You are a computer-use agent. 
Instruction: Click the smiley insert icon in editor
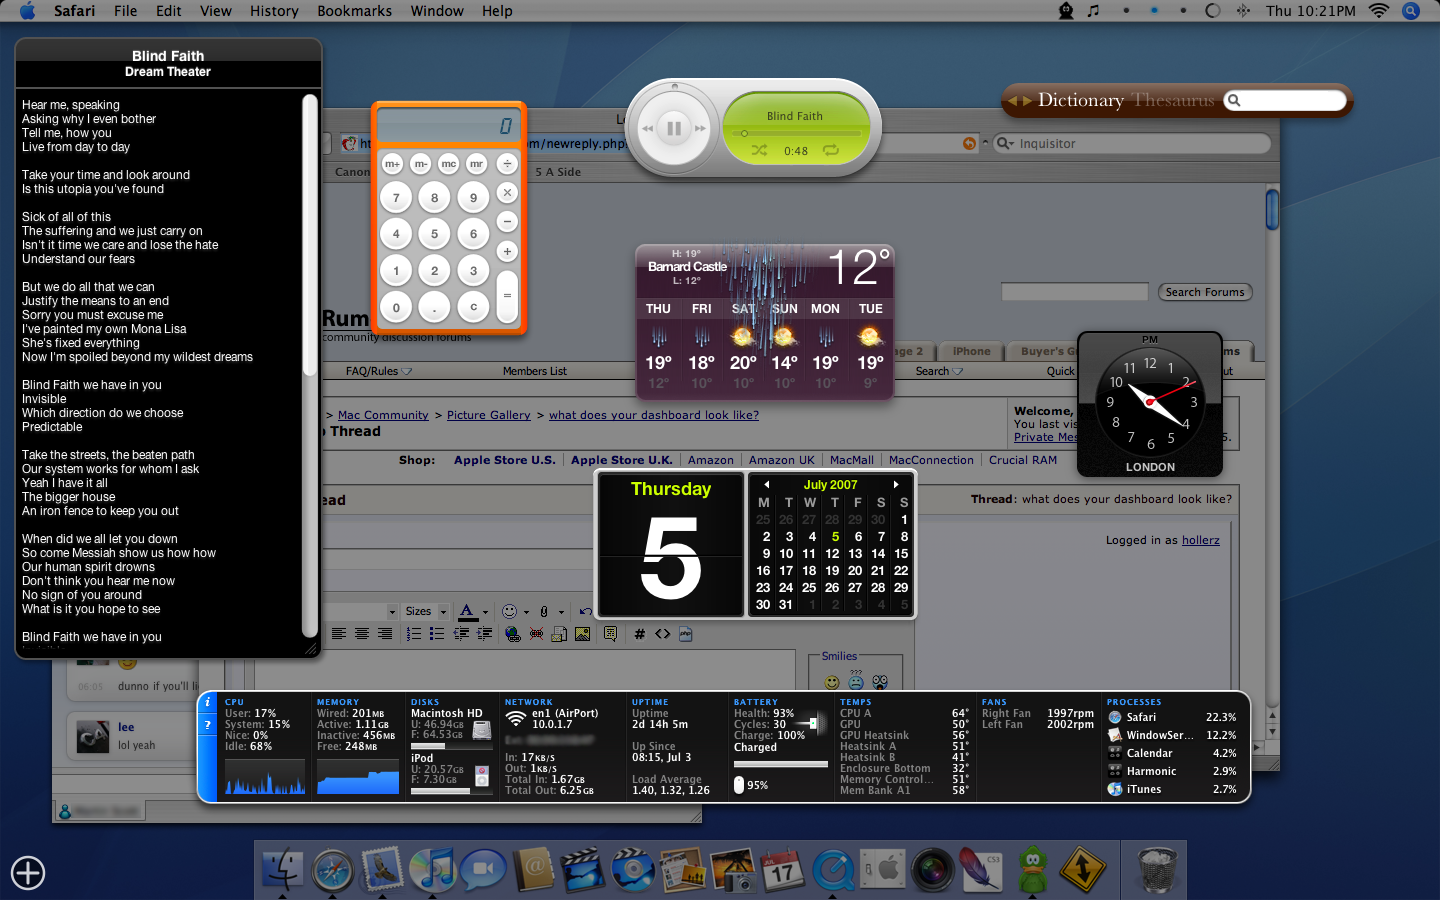click(x=509, y=611)
